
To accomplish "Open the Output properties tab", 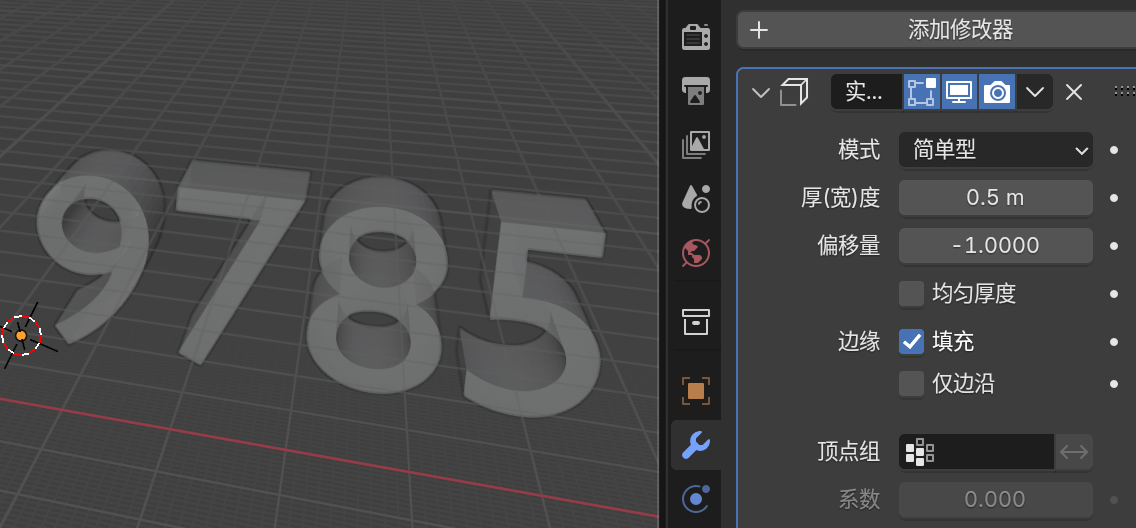I will point(696,91).
